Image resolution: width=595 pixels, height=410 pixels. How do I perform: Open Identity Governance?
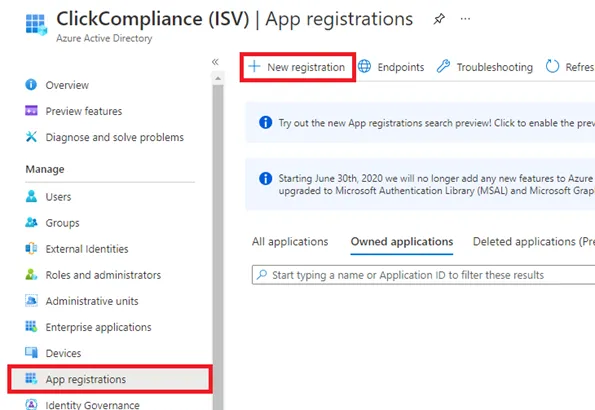click(92, 405)
